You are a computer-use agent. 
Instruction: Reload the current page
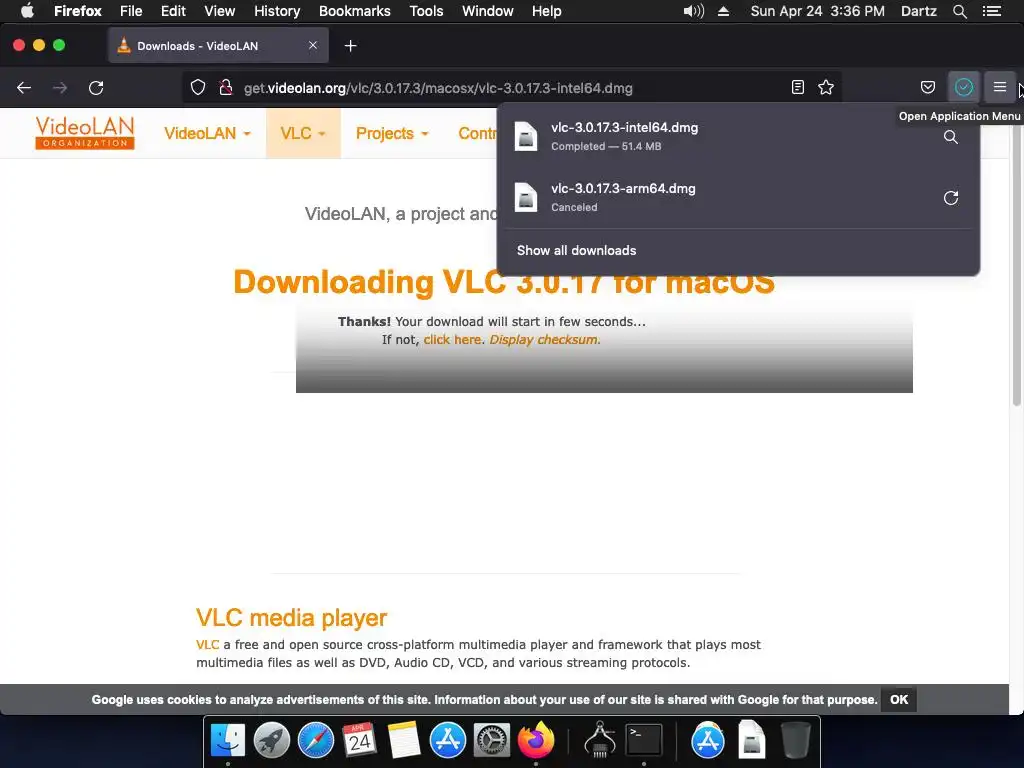click(x=96, y=88)
